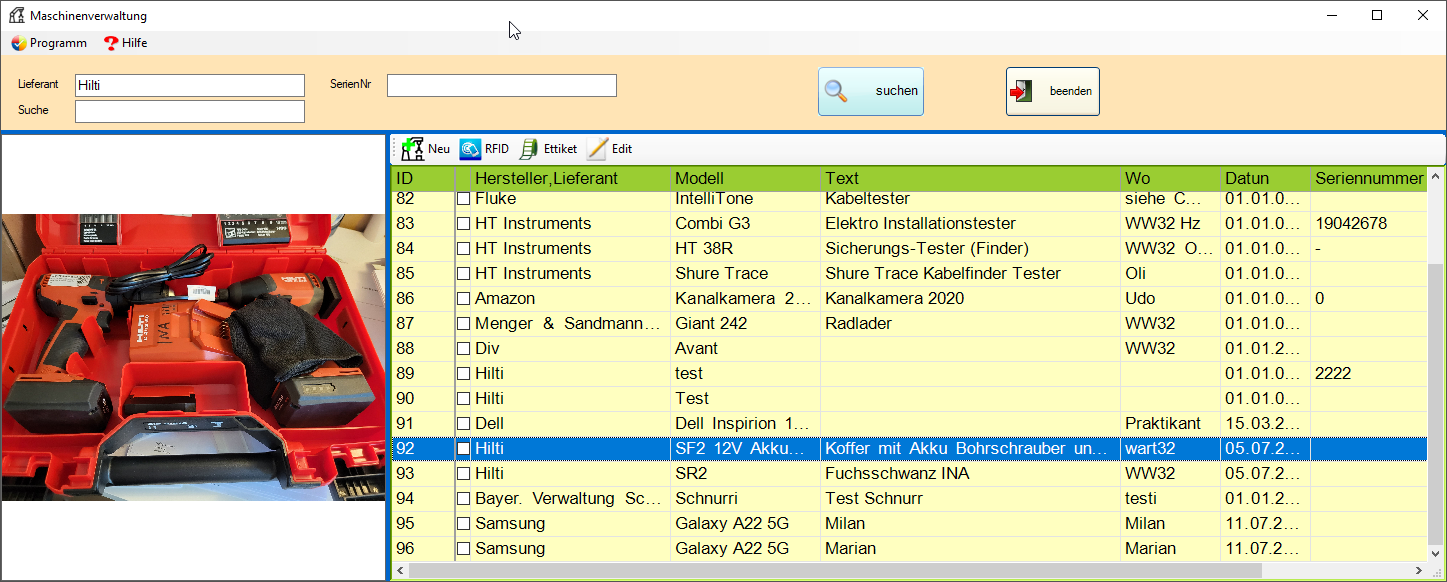This screenshot has width=1447, height=582.
Task: Select the Test Schnurr text cell
Action: pyautogui.click(x=970, y=499)
